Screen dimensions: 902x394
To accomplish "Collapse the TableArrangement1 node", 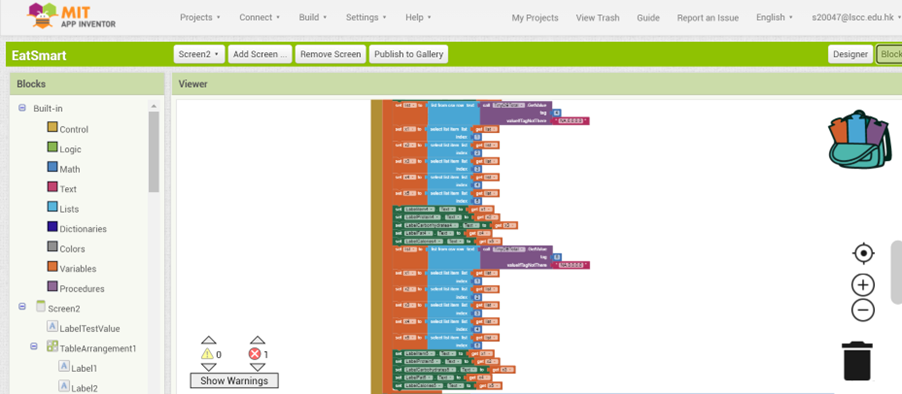I will (x=34, y=347).
